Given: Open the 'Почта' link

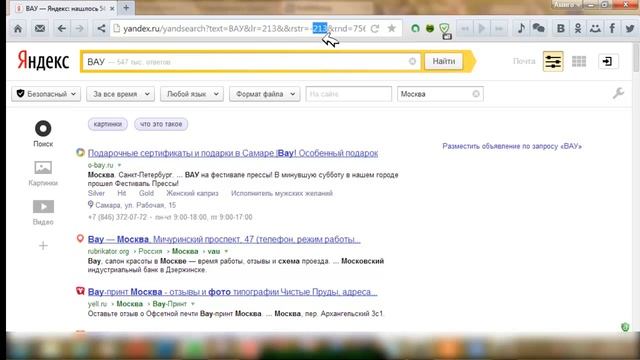Looking at the screenshot, I should [524, 61].
